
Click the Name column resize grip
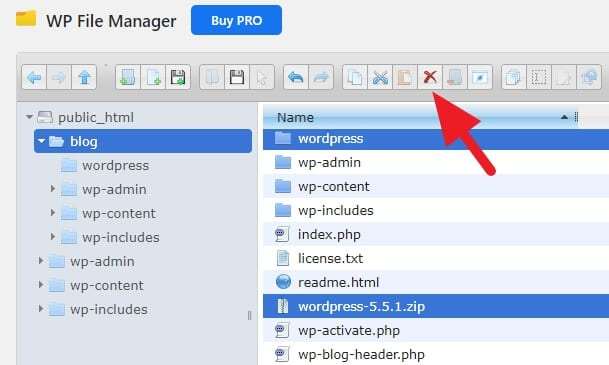coord(576,117)
